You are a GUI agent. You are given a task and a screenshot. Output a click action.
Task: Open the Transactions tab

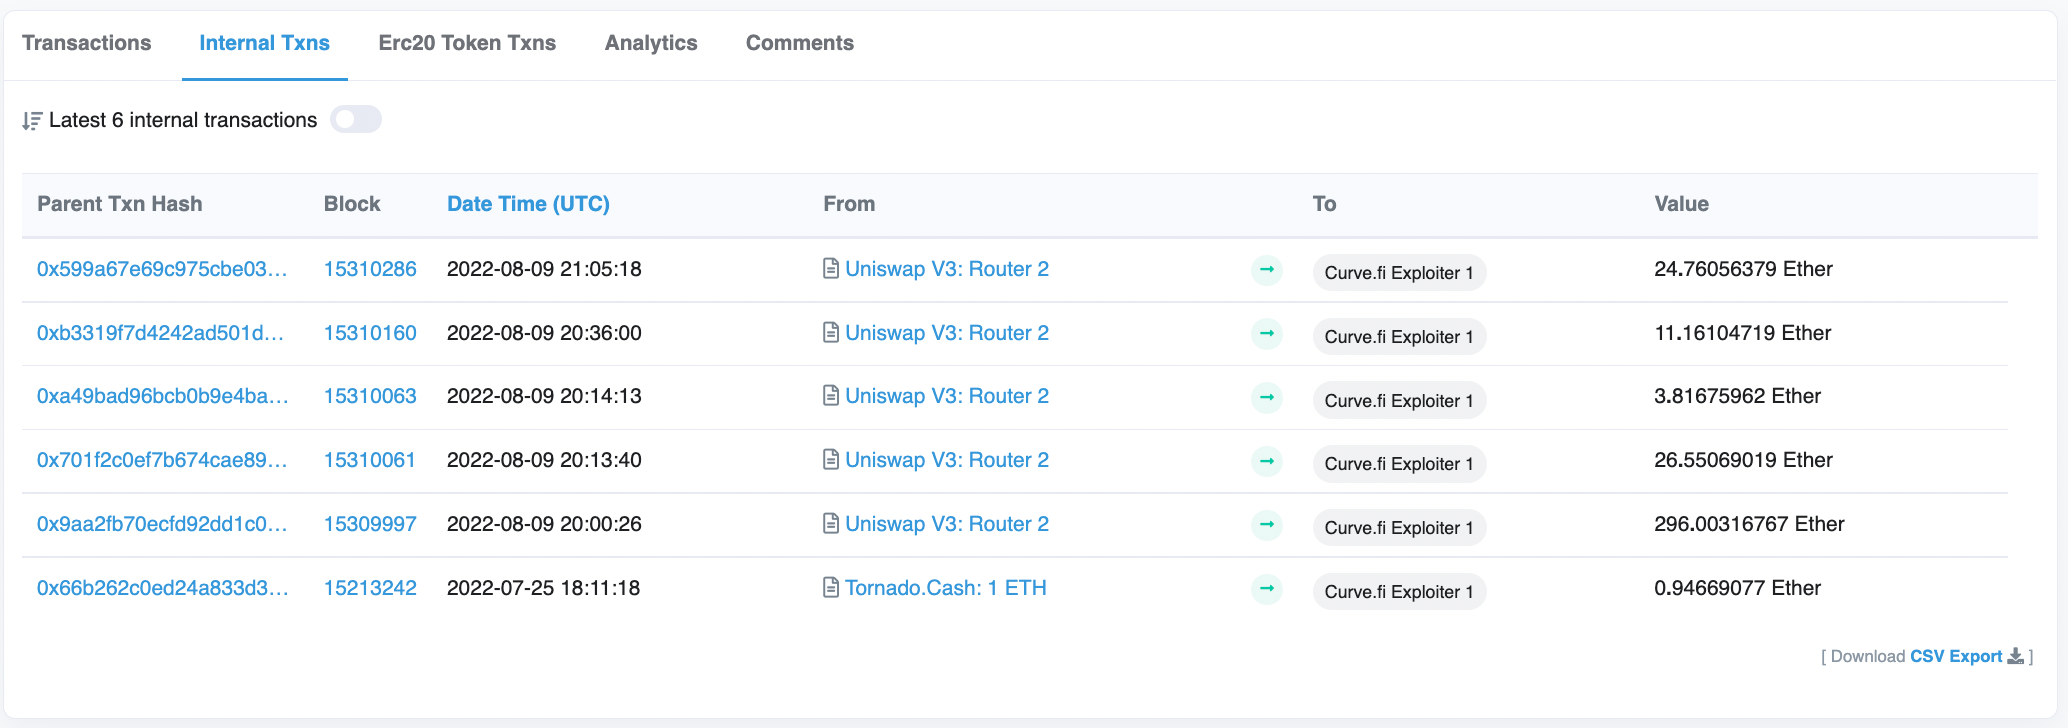(86, 43)
